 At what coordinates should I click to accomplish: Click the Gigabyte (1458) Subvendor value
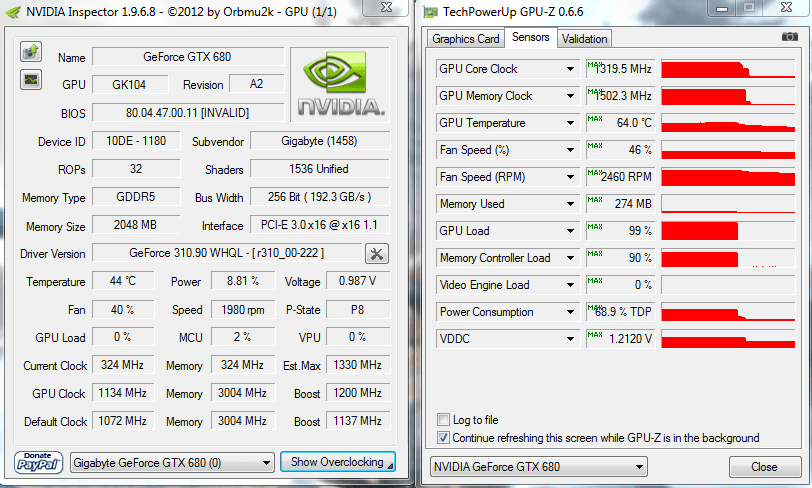pyautogui.click(x=320, y=141)
